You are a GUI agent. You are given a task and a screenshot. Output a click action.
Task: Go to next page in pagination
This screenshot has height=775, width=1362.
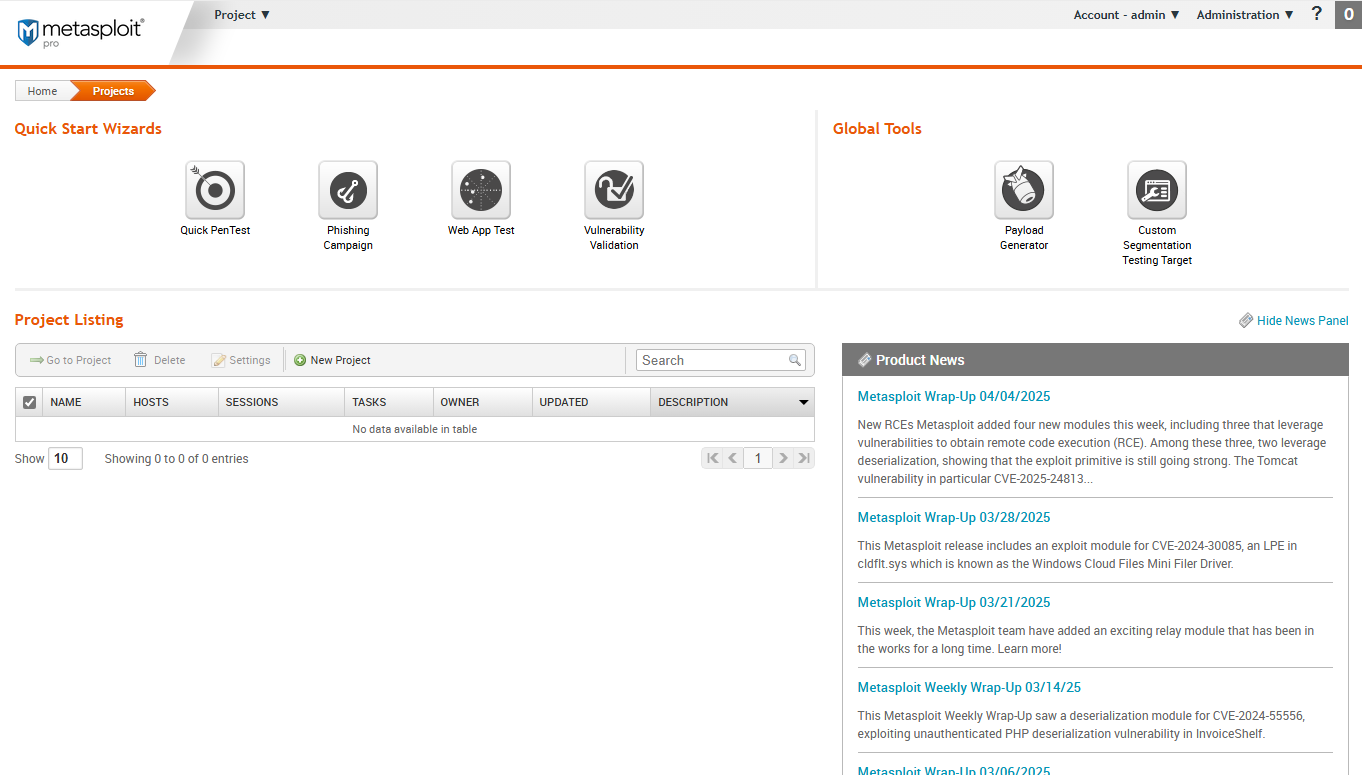783,458
